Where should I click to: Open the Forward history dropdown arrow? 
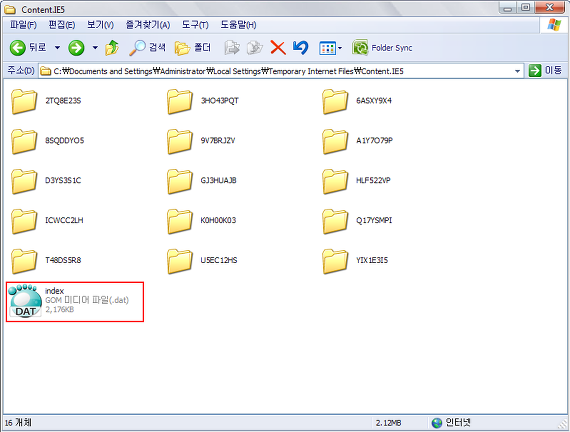point(95,48)
